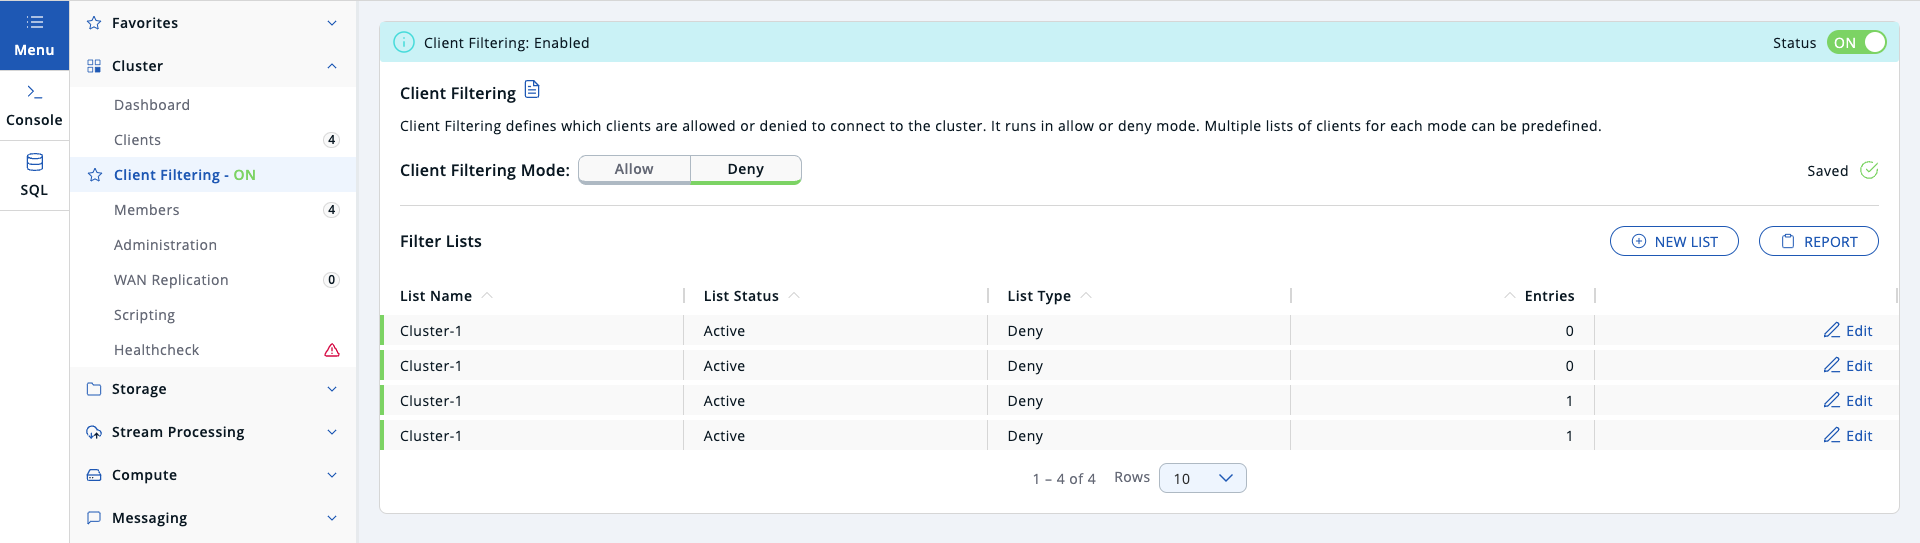The width and height of the screenshot is (1920, 543).
Task: Click the Healthcheck warning triangle icon
Action: 332,350
